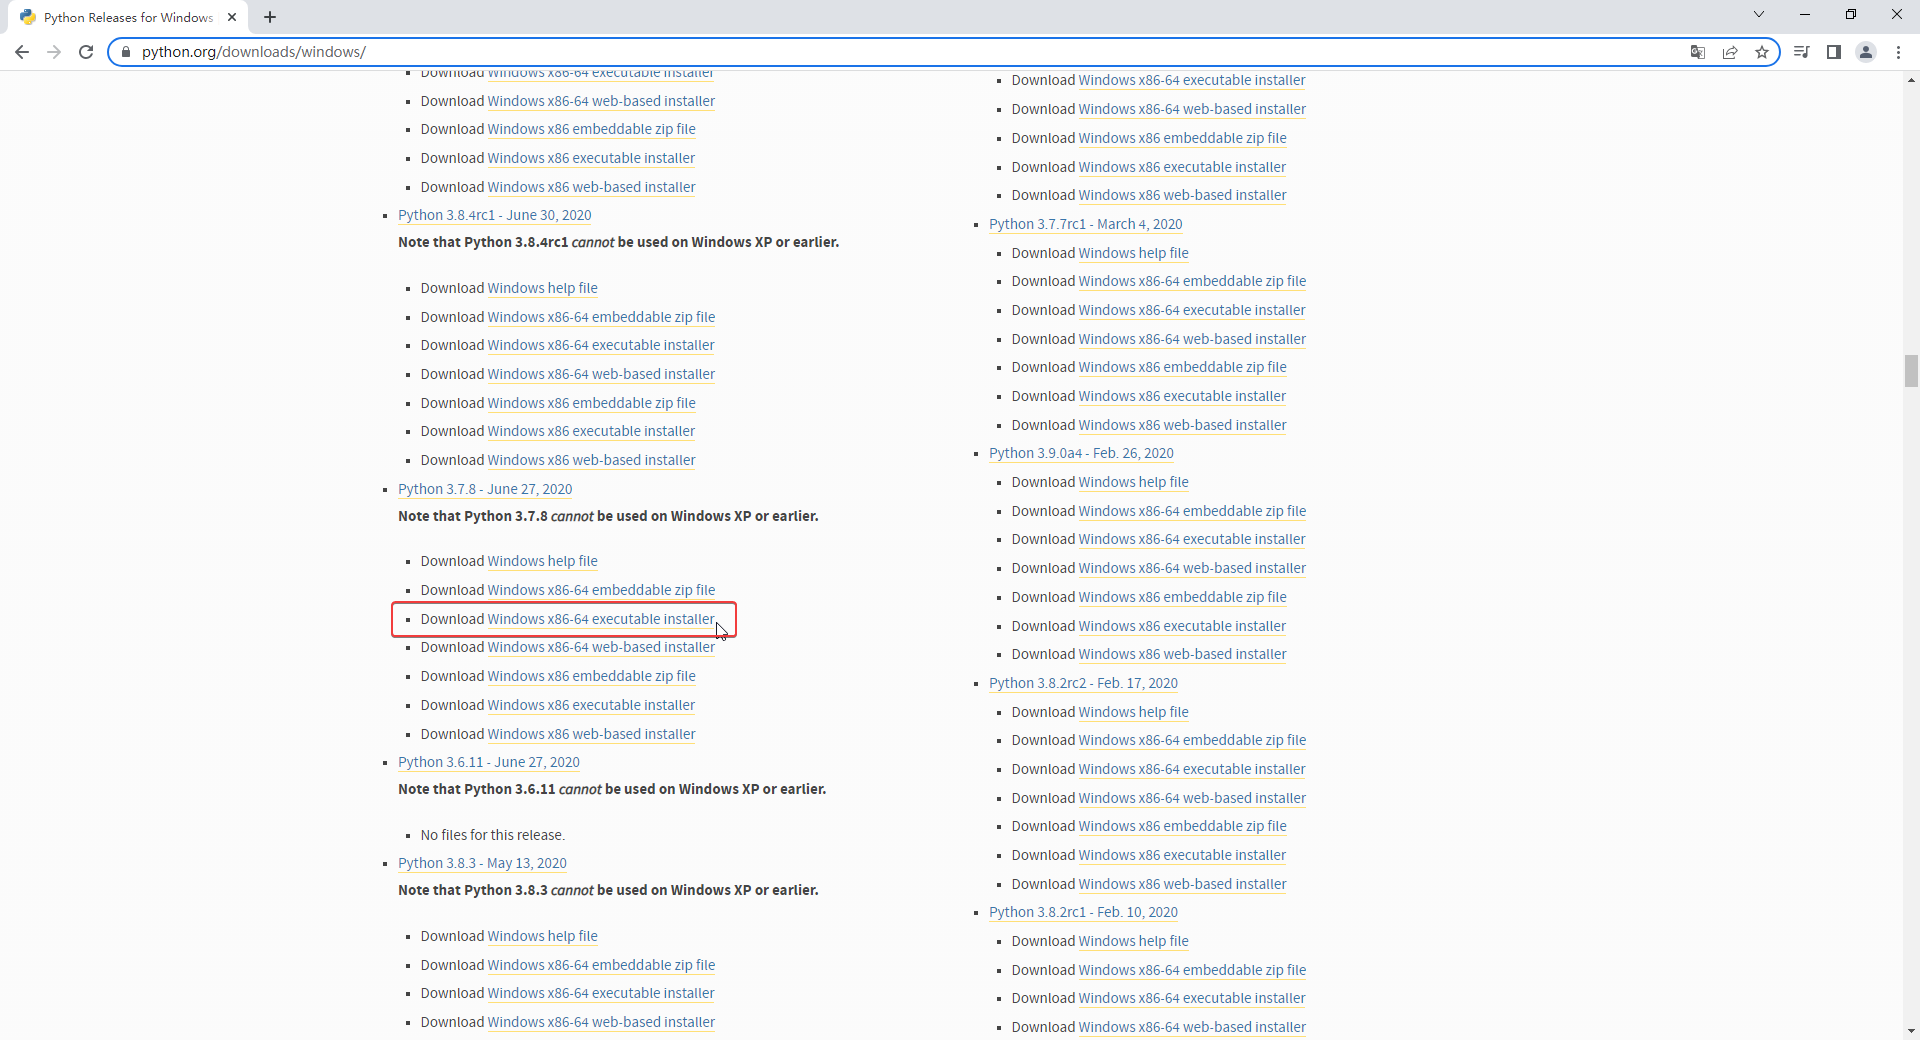Download Python 3.8.2rc2 Windows help file
The height and width of the screenshot is (1040, 1920).
(x=1133, y=712)
